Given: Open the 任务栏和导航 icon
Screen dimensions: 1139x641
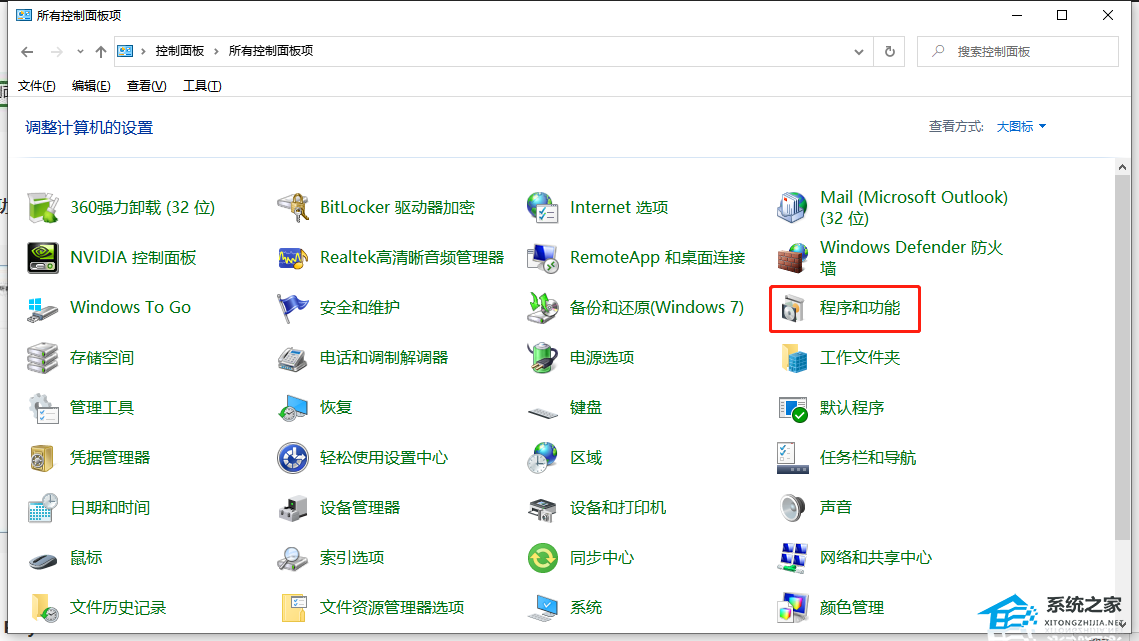Looking at the screenshot, I should coord(793,459).
